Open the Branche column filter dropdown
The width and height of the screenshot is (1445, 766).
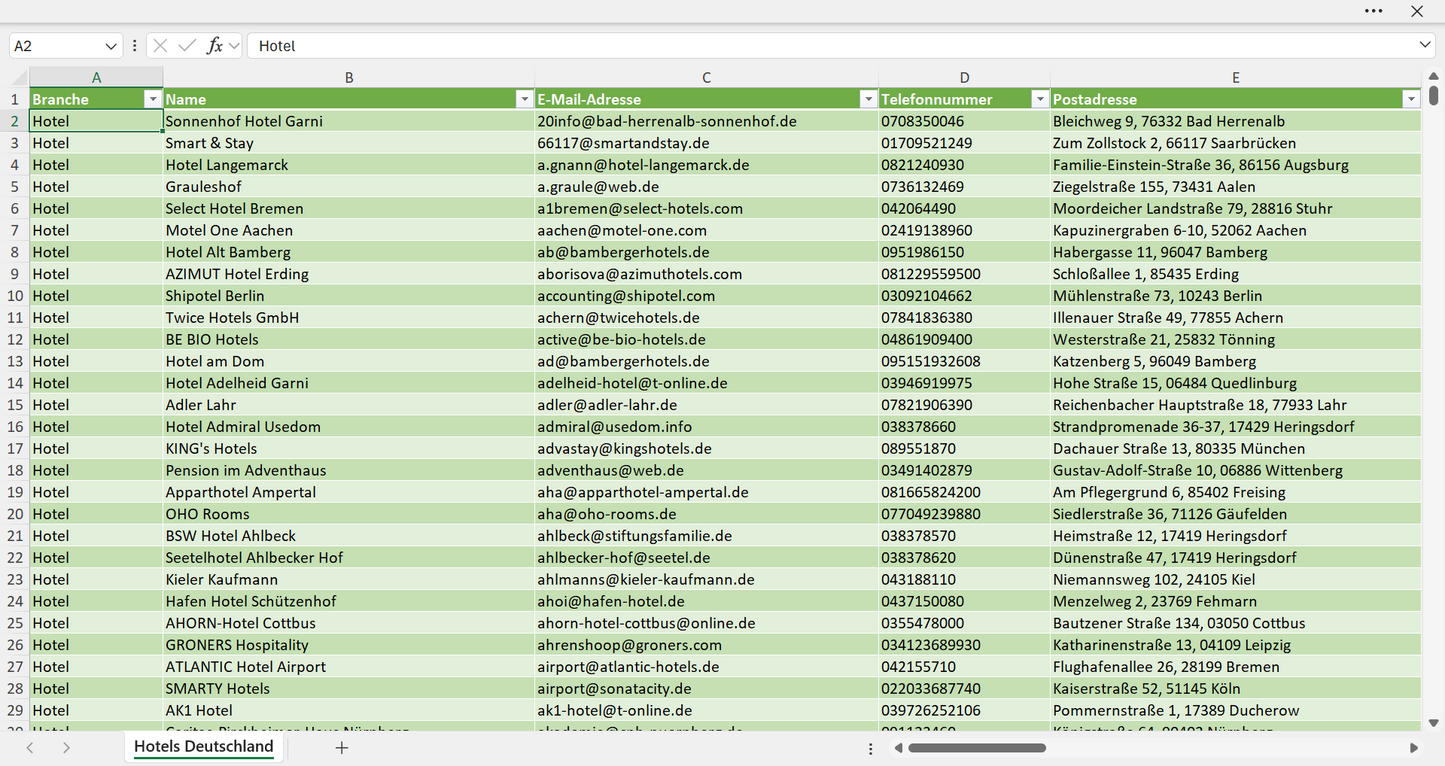pyautogui.click(x=152, y=99)
